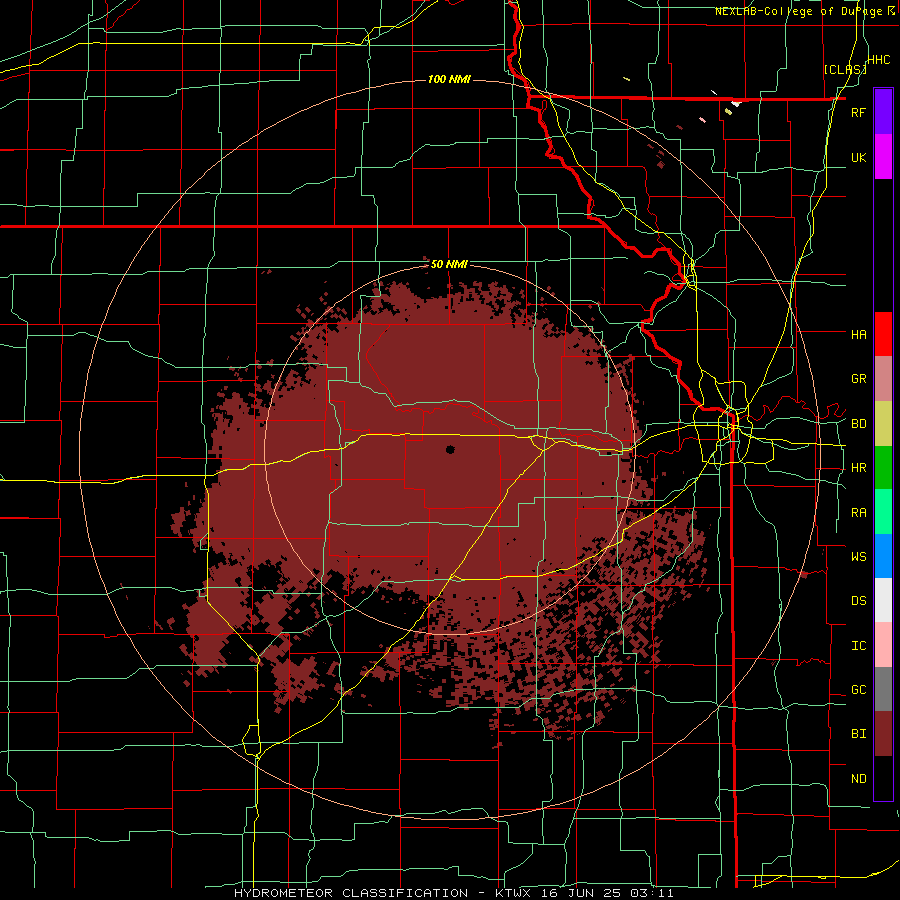Click the RA legend label

(858, 513)
